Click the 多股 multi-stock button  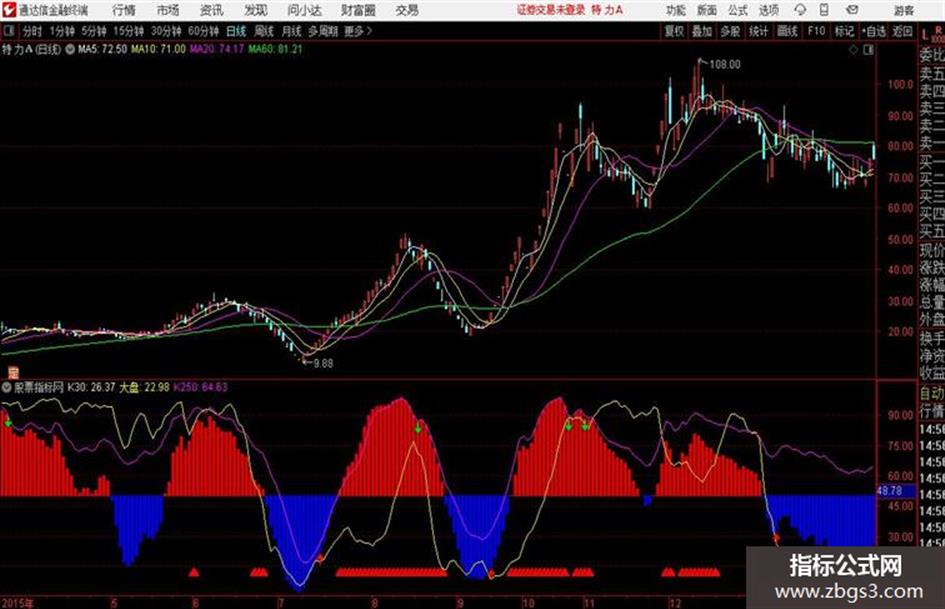pos(730,31)
